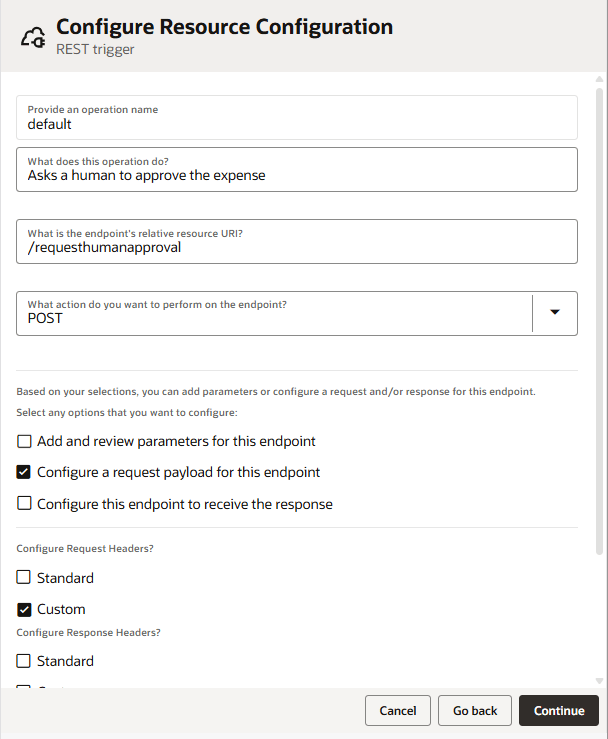Click the REST trigger cloud icon
This screenshot has width=608, height=739.
point(32,37)
